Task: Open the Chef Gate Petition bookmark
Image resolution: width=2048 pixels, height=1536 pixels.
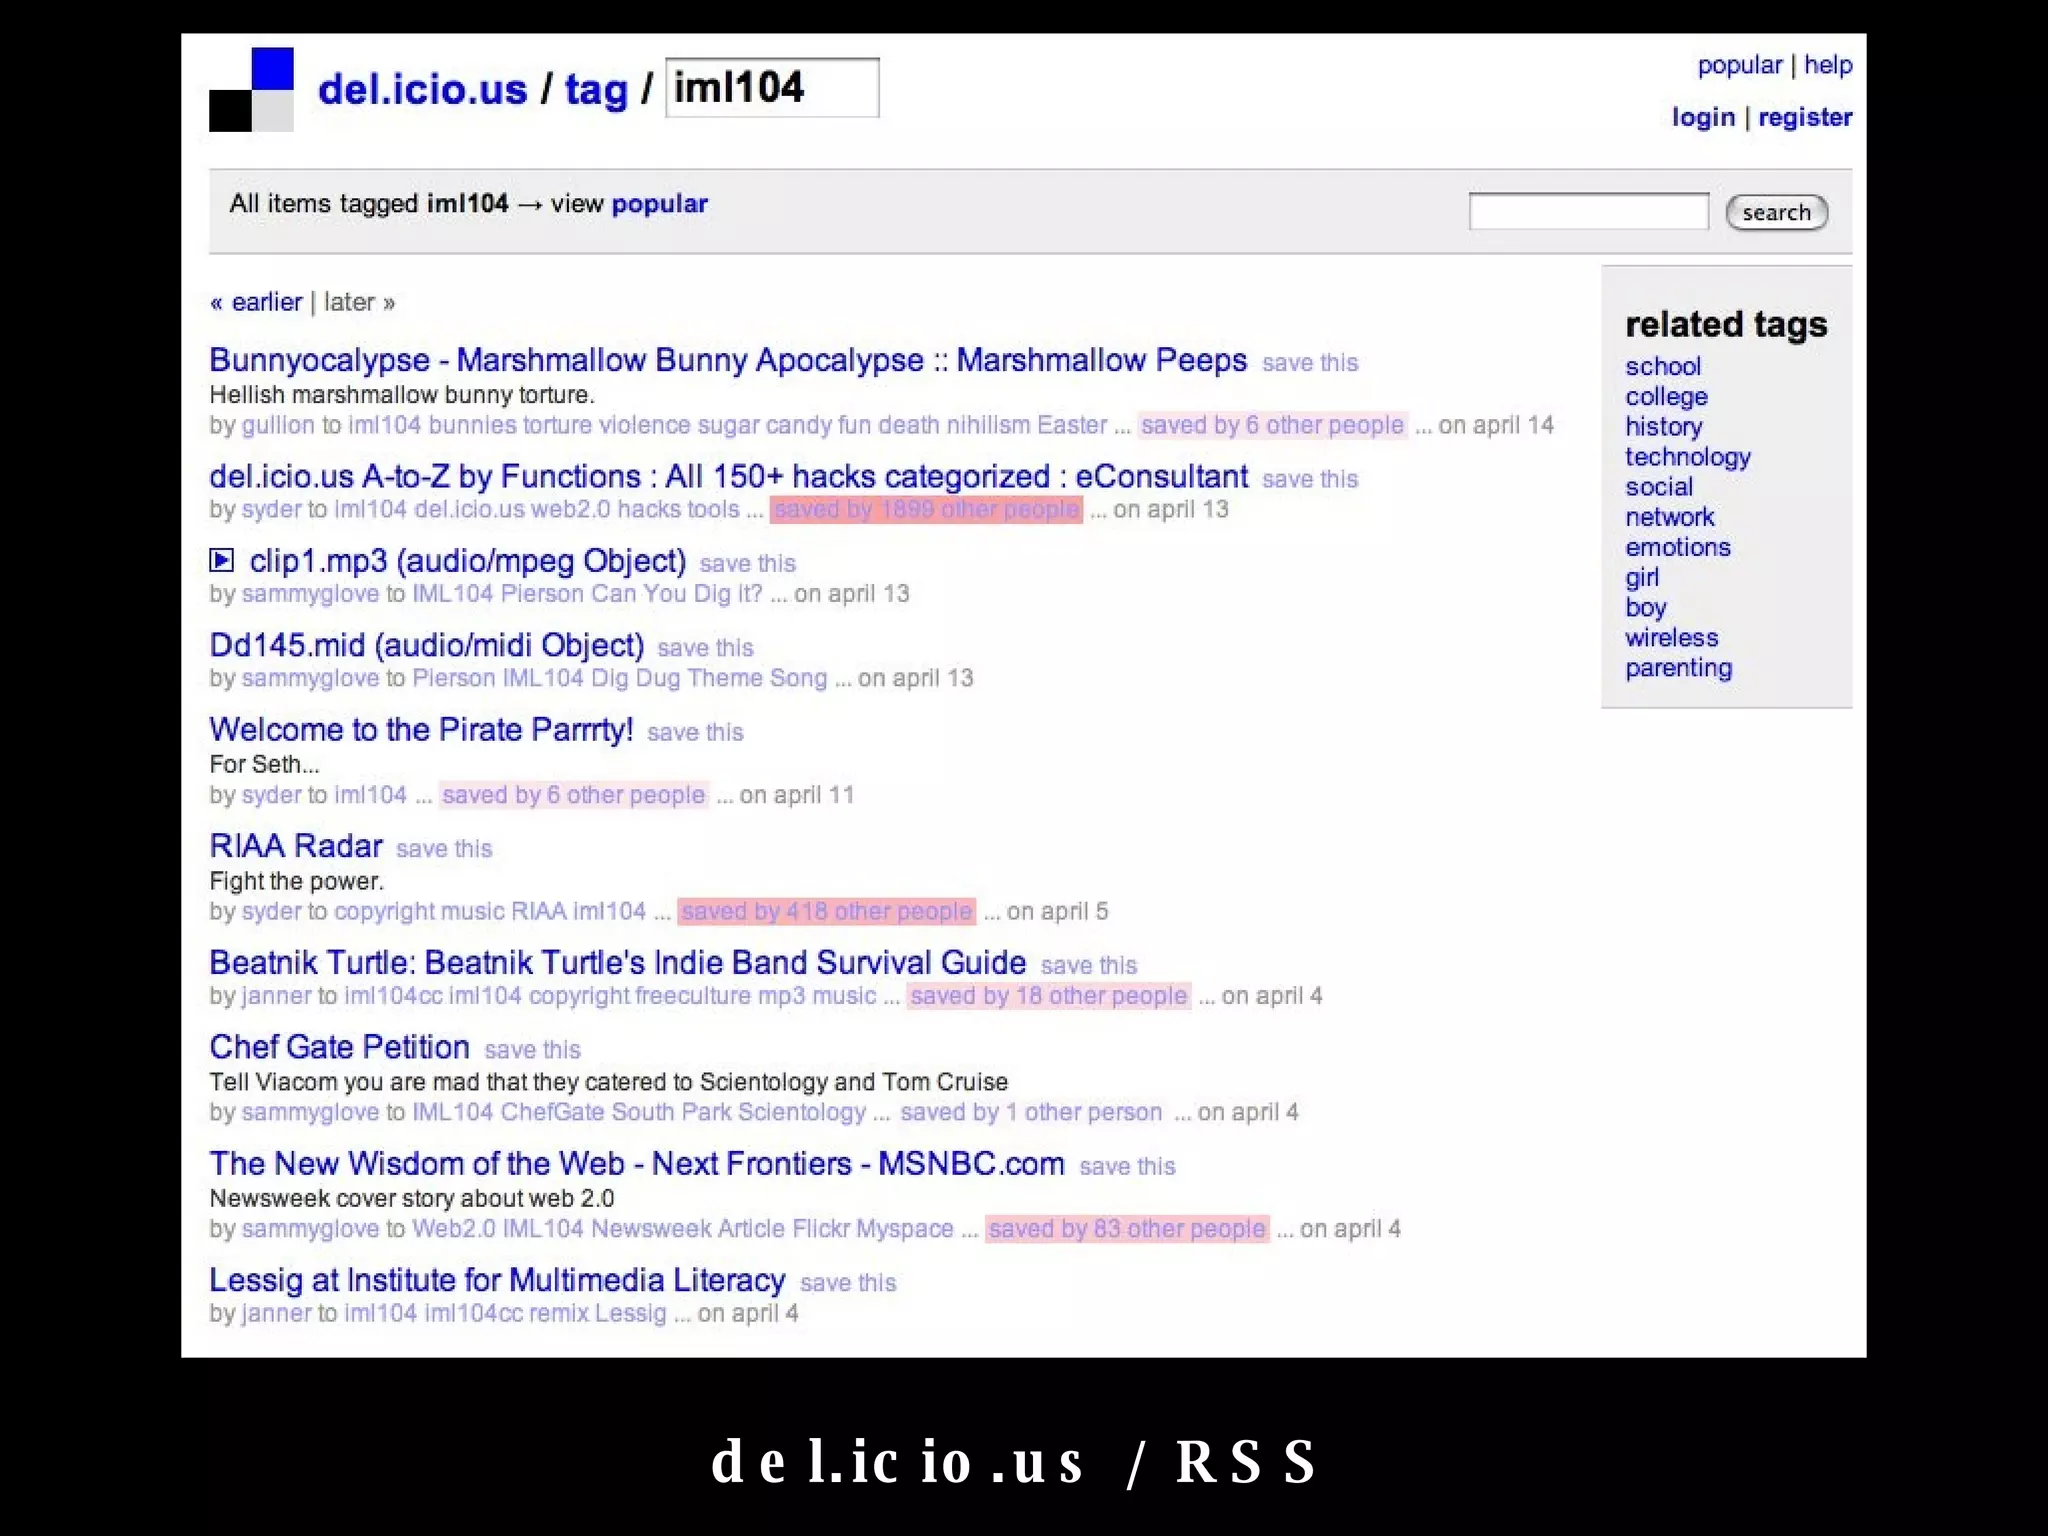Action: (x=339, y=1047)
